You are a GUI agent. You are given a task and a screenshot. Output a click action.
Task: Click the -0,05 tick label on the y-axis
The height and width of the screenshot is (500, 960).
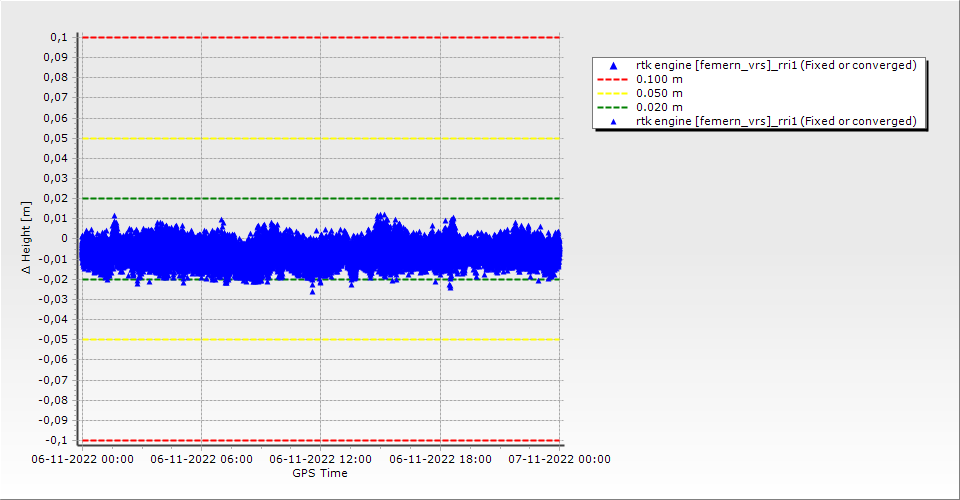click(x=53, y=339)
